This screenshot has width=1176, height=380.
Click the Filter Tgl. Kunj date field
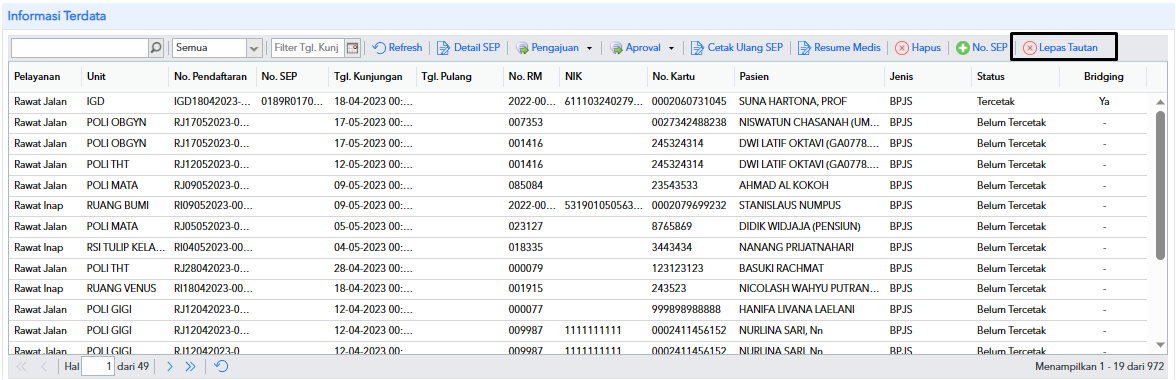308,47
